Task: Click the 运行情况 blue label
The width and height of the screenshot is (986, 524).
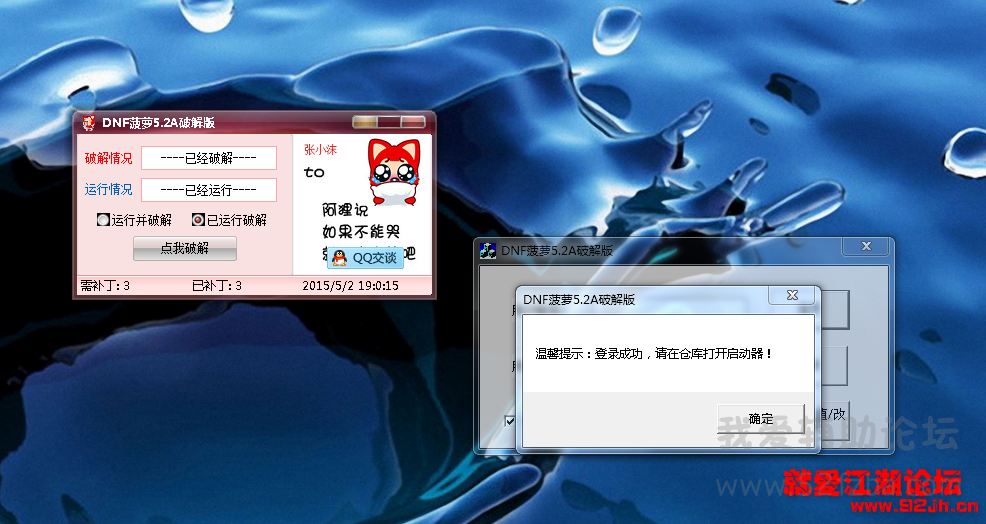Action: (x=109, y=189)
